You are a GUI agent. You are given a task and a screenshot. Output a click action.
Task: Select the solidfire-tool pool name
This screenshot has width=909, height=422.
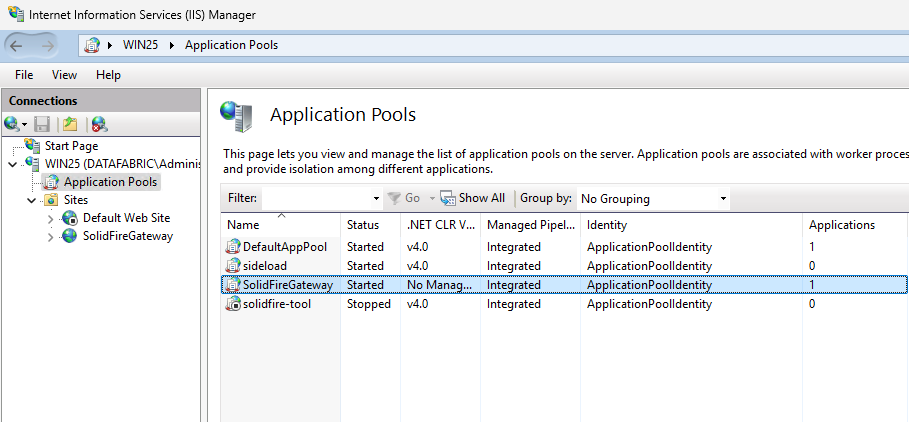click(x=277, y=304)
